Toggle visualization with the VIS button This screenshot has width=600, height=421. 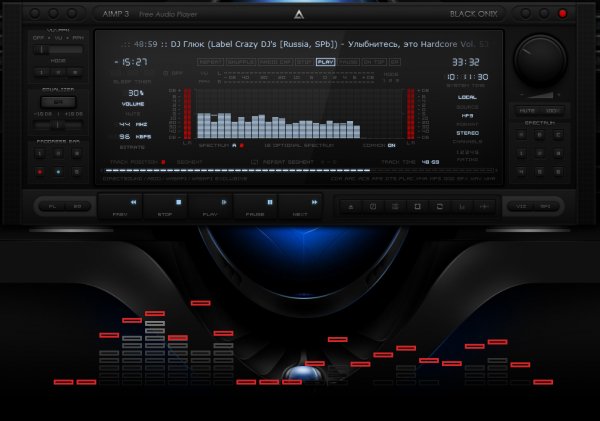[x=521, y=206]
